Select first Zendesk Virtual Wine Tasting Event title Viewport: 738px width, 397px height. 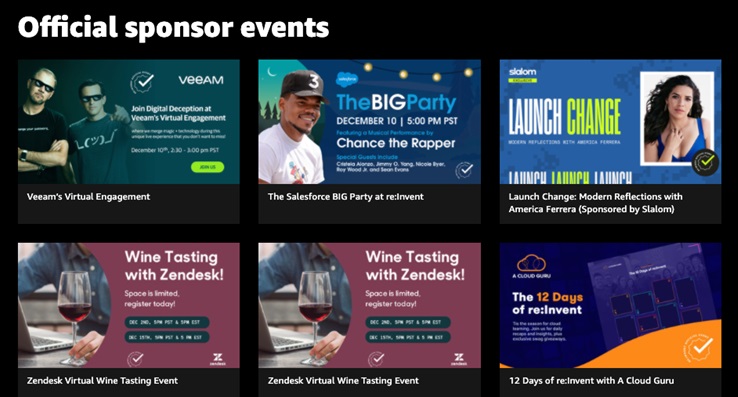tap(102, 381)
